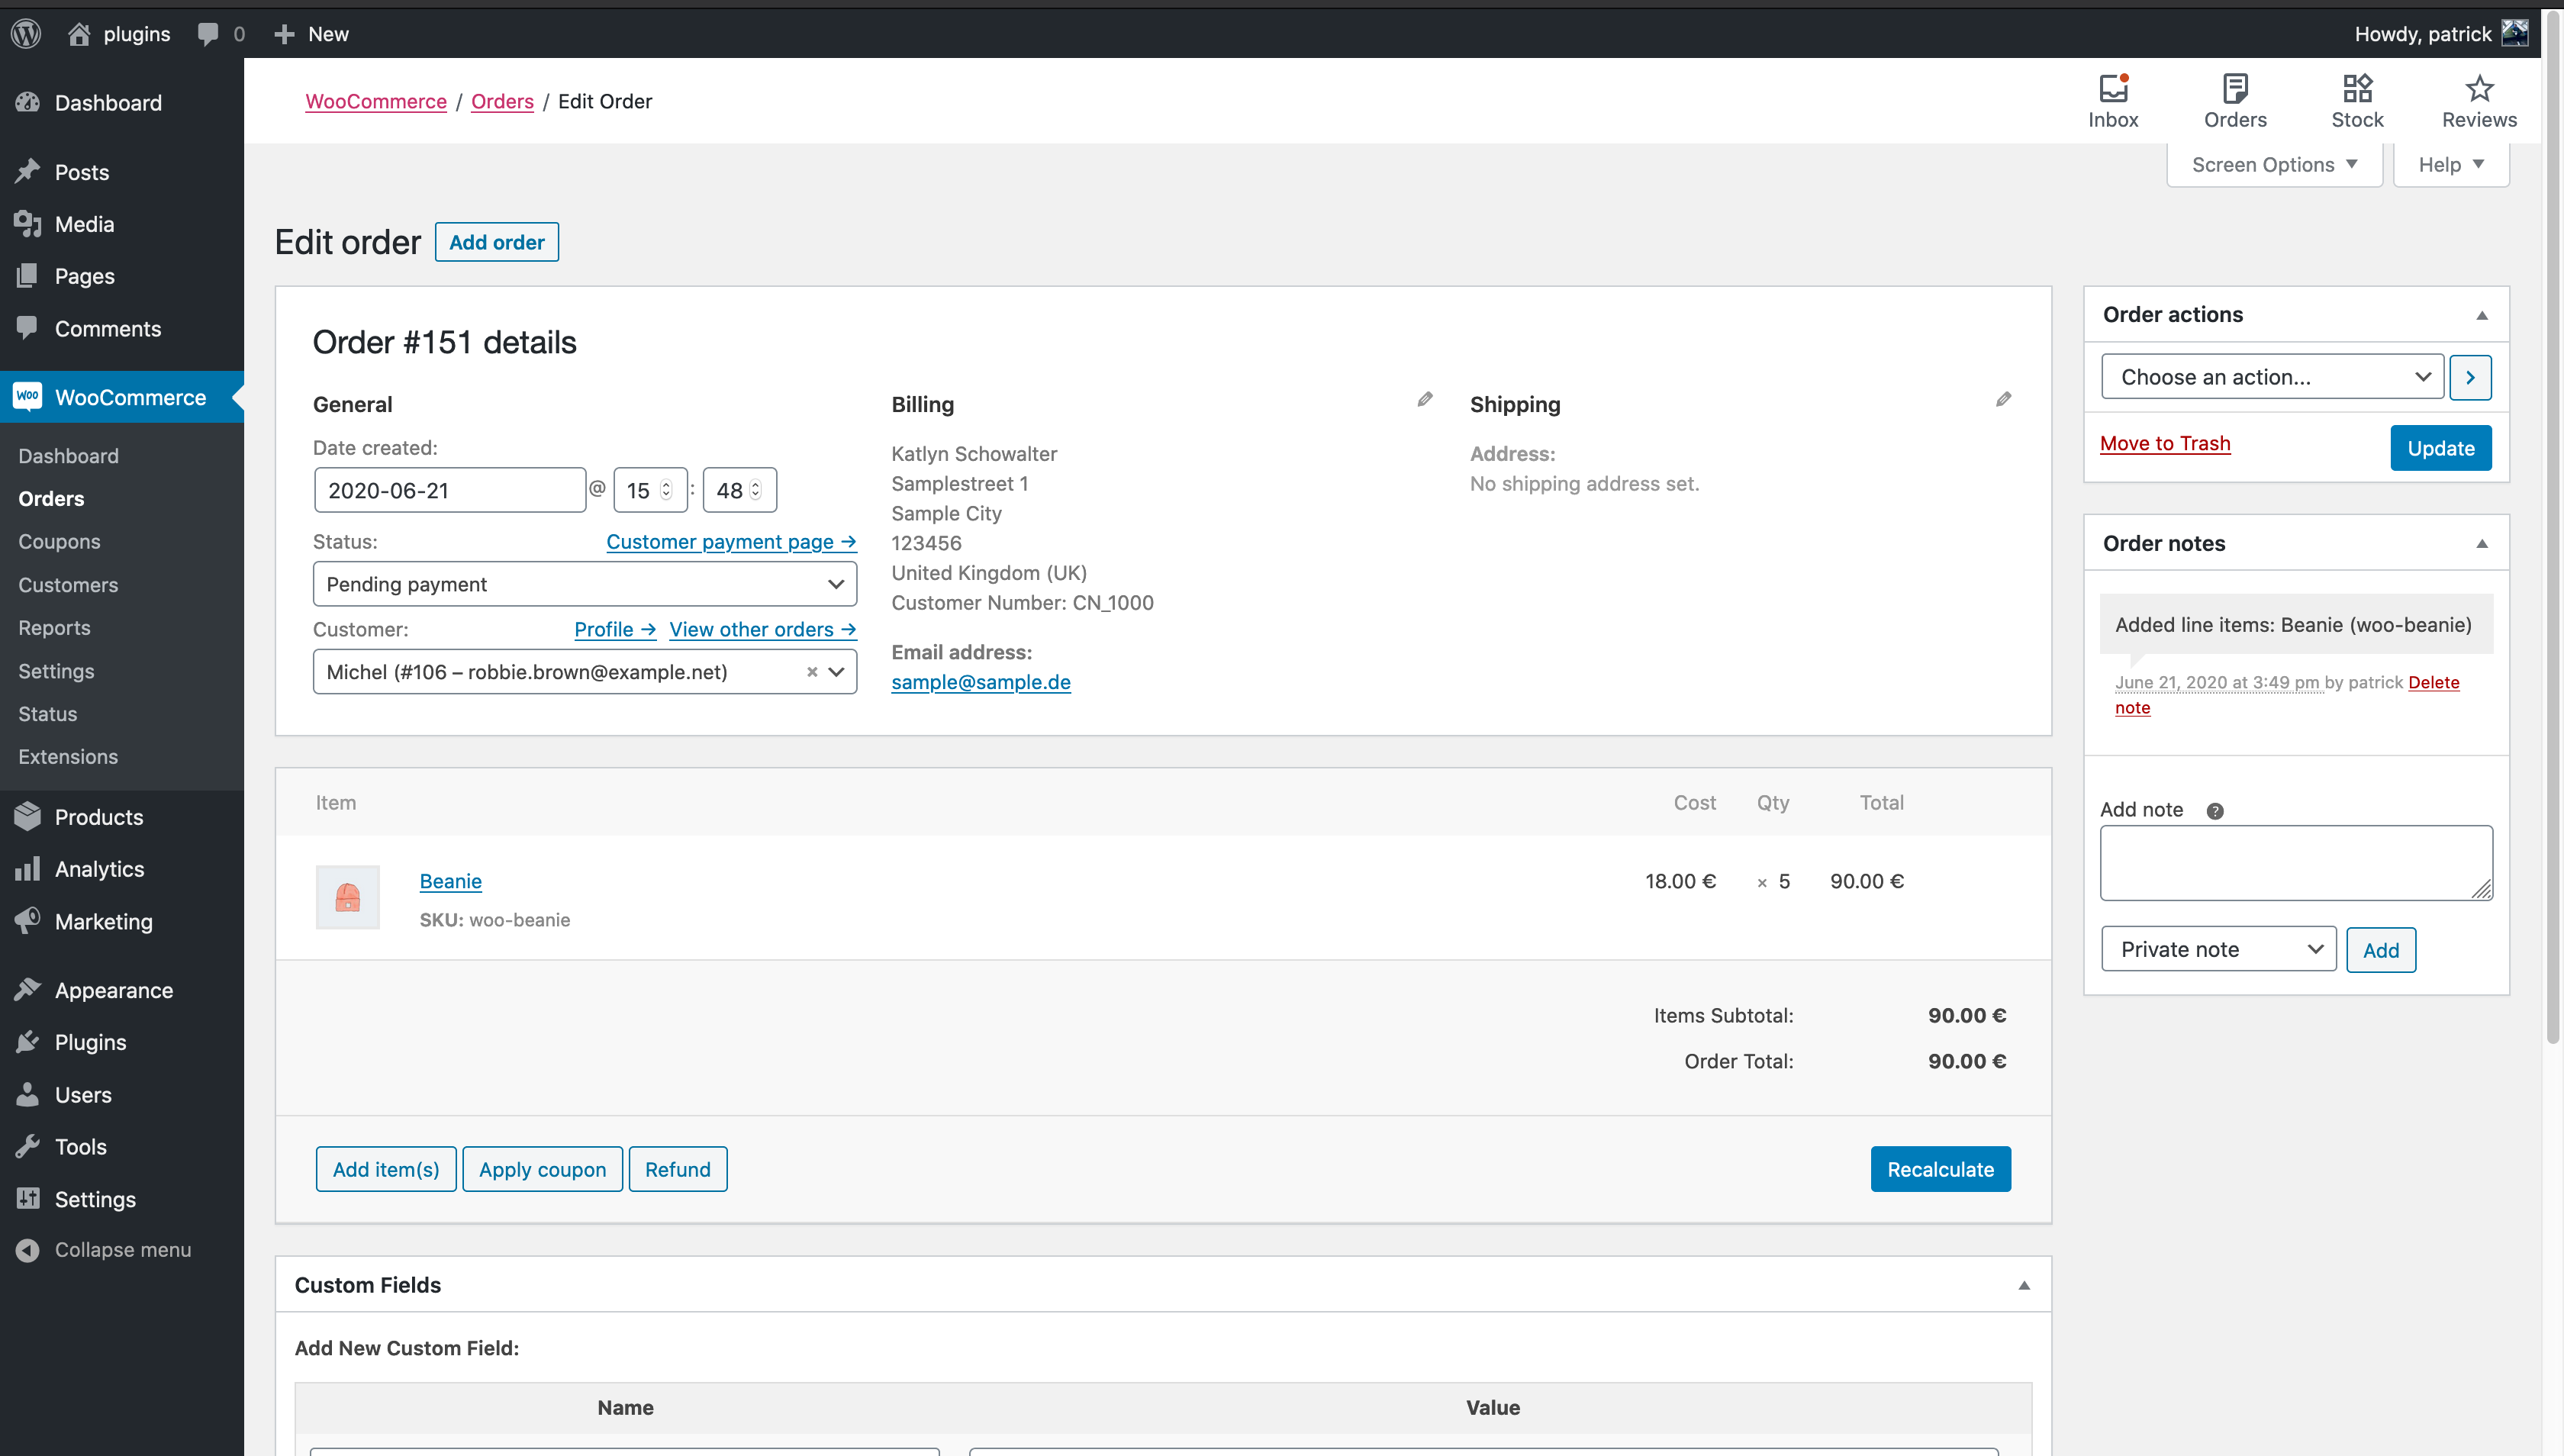This screenshot has width=2564, height=1456.
Task: Clear the selected customer with x icon
Action: 812,672
